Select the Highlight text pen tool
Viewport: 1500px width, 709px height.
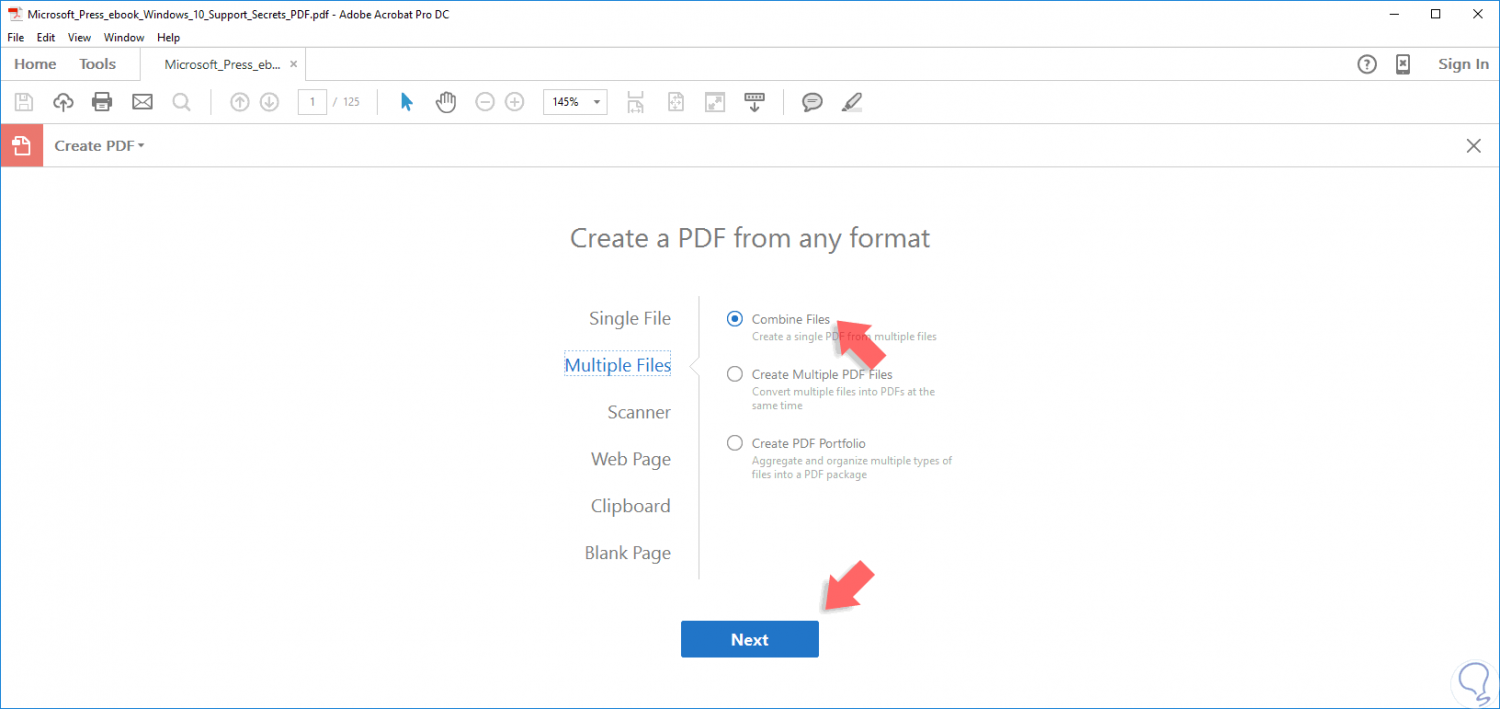coord(852,102)
